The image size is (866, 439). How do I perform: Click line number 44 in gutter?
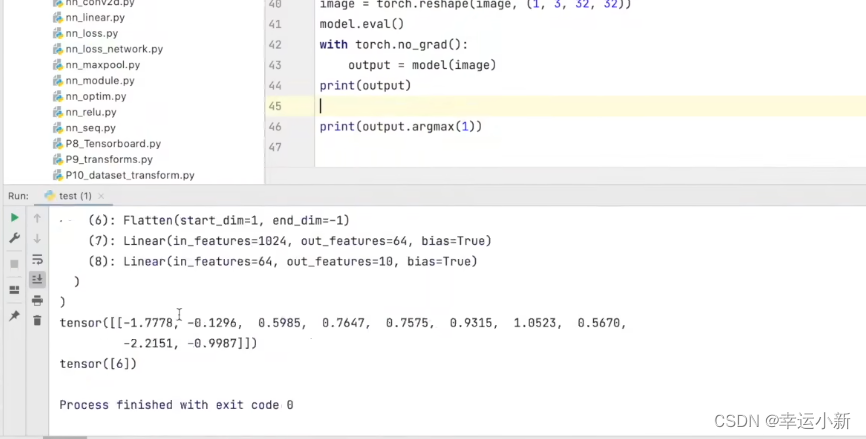pos(274,86)
